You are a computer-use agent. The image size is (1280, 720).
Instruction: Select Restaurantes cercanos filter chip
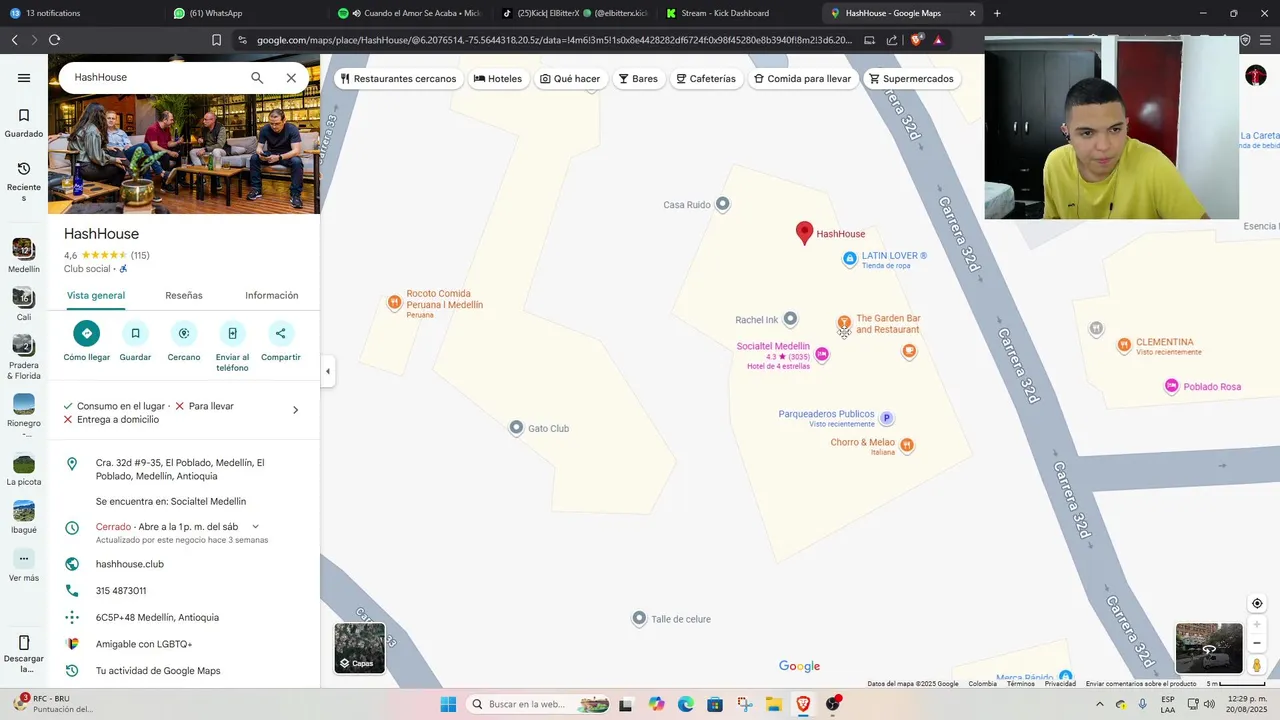click(397, 79)
